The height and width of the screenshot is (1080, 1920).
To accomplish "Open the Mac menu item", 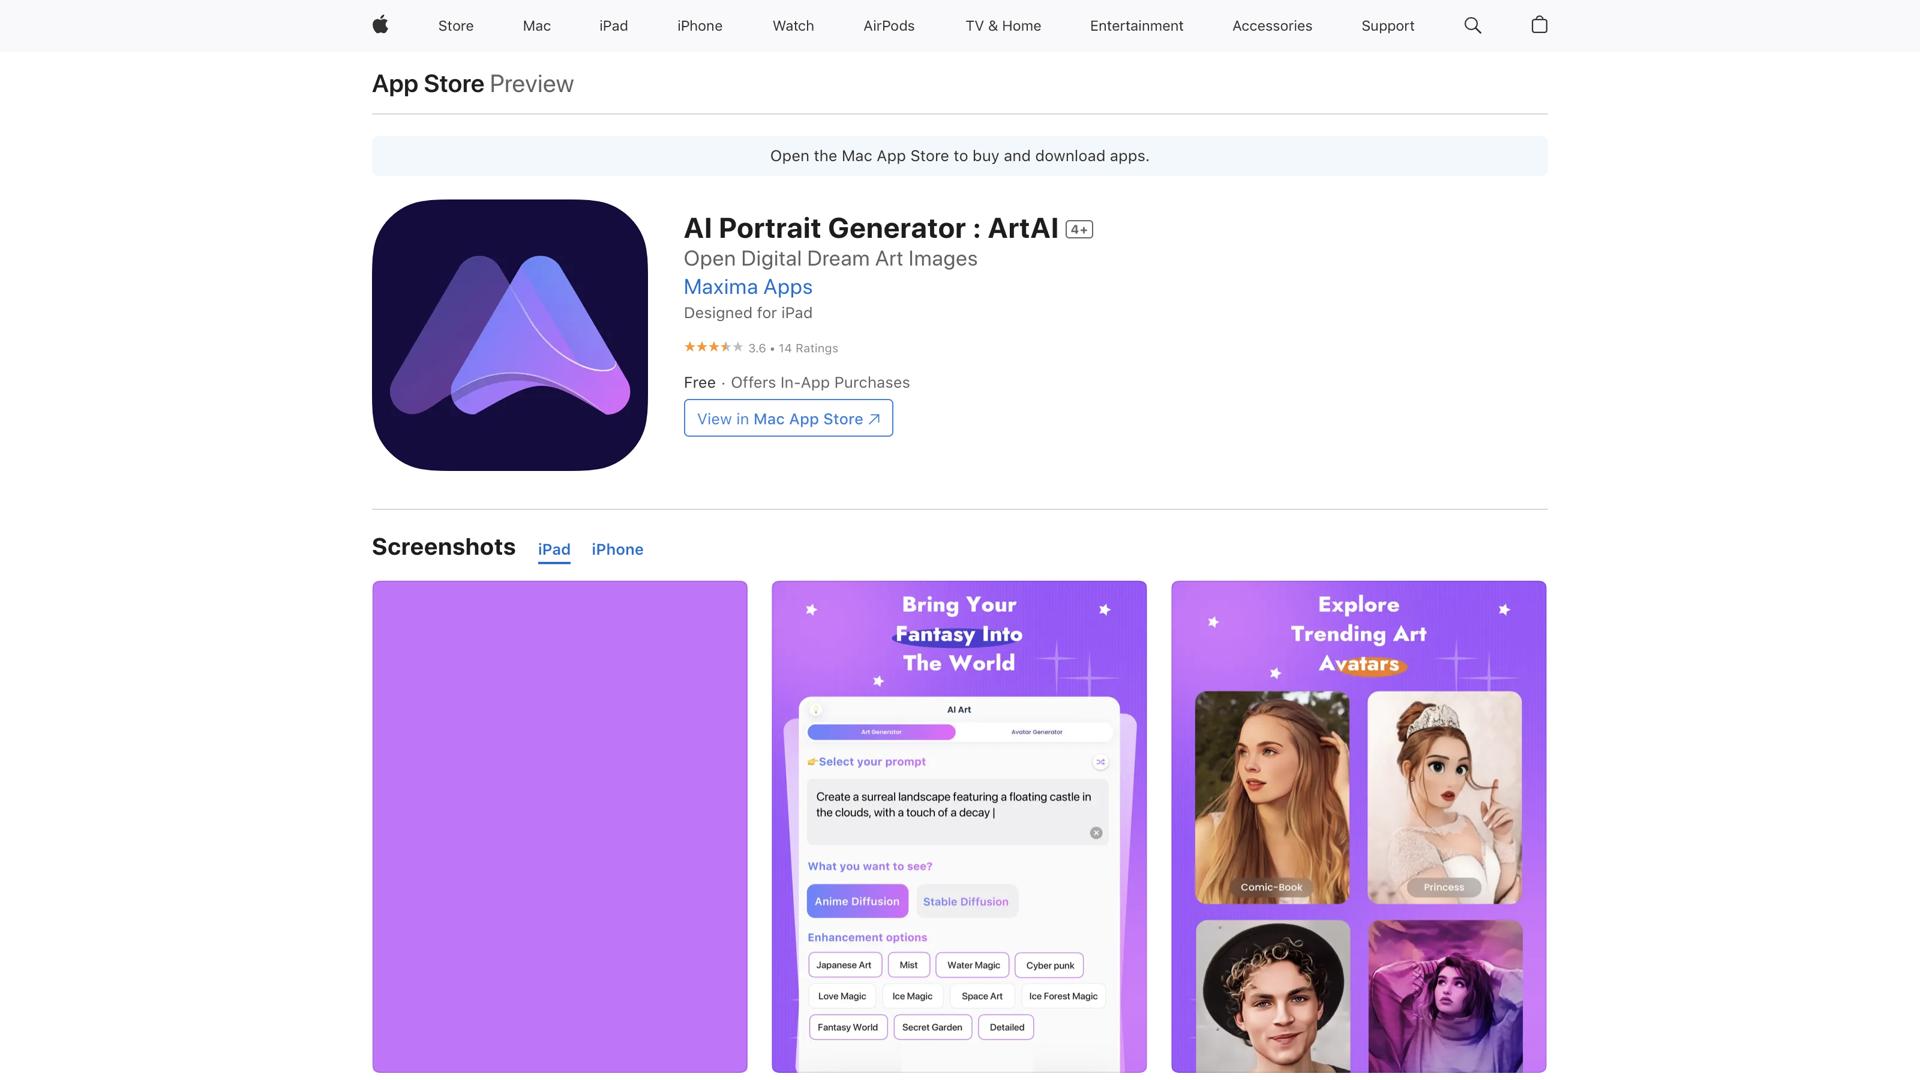I will pos(536,26).
